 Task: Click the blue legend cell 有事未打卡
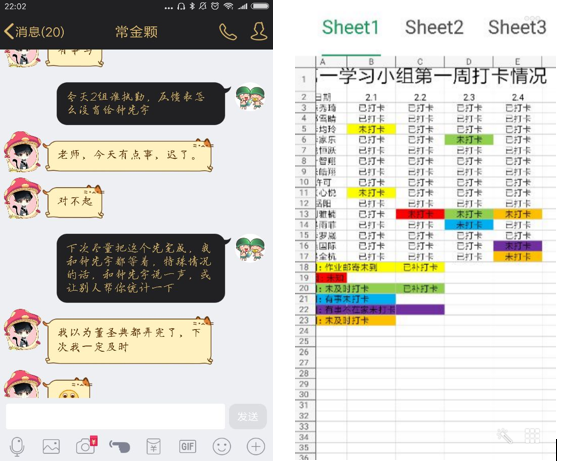356,299
